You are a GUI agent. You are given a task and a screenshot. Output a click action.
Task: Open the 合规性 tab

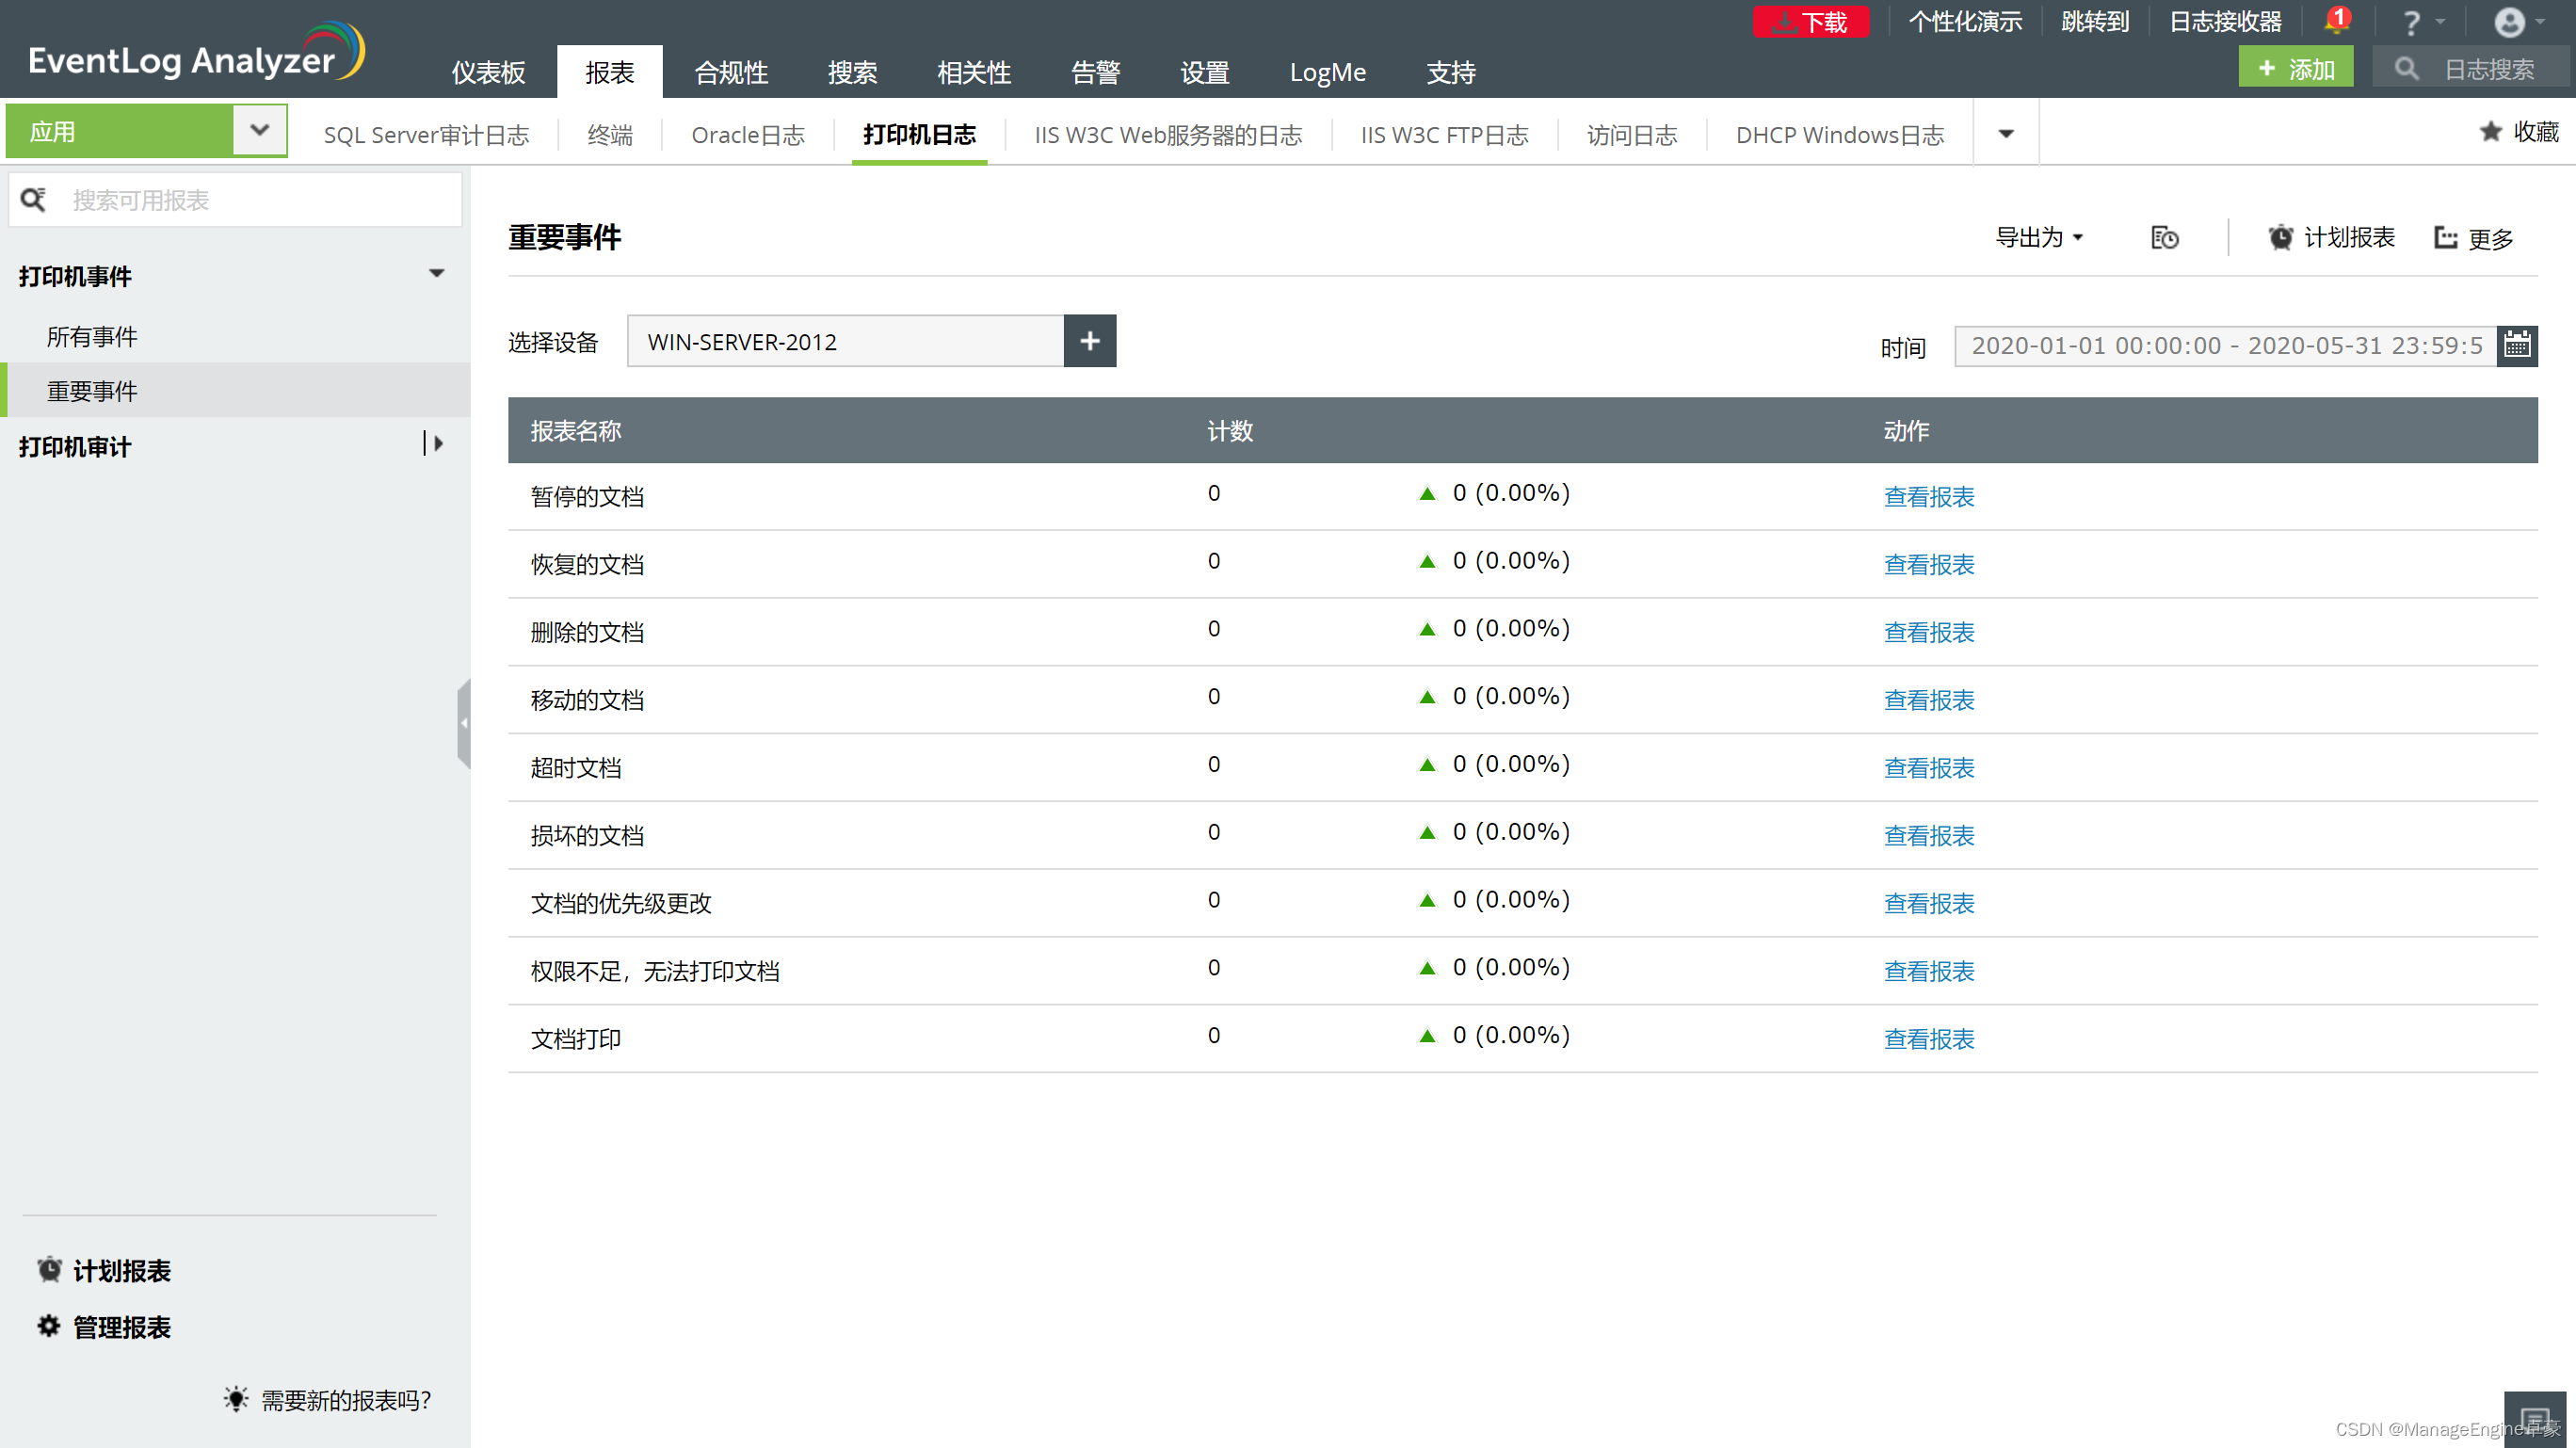(x=731, y=72)
